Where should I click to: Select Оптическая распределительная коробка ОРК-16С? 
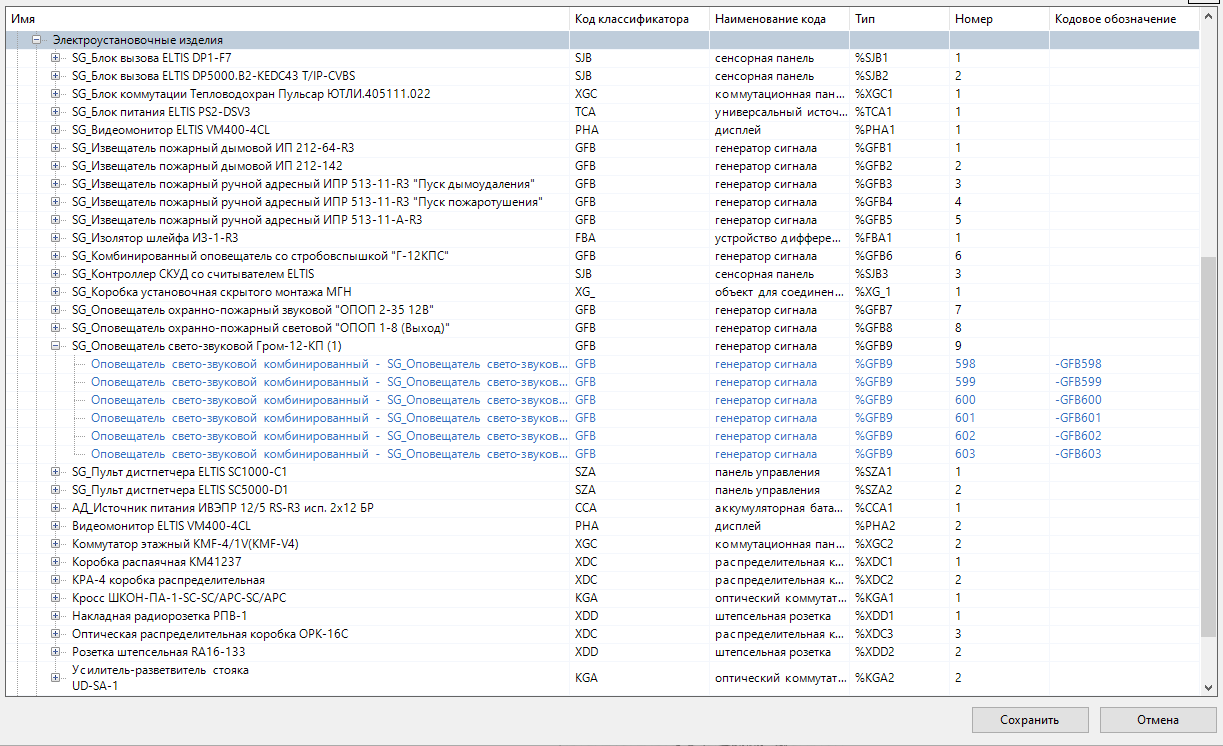click(x=210, y=634)
